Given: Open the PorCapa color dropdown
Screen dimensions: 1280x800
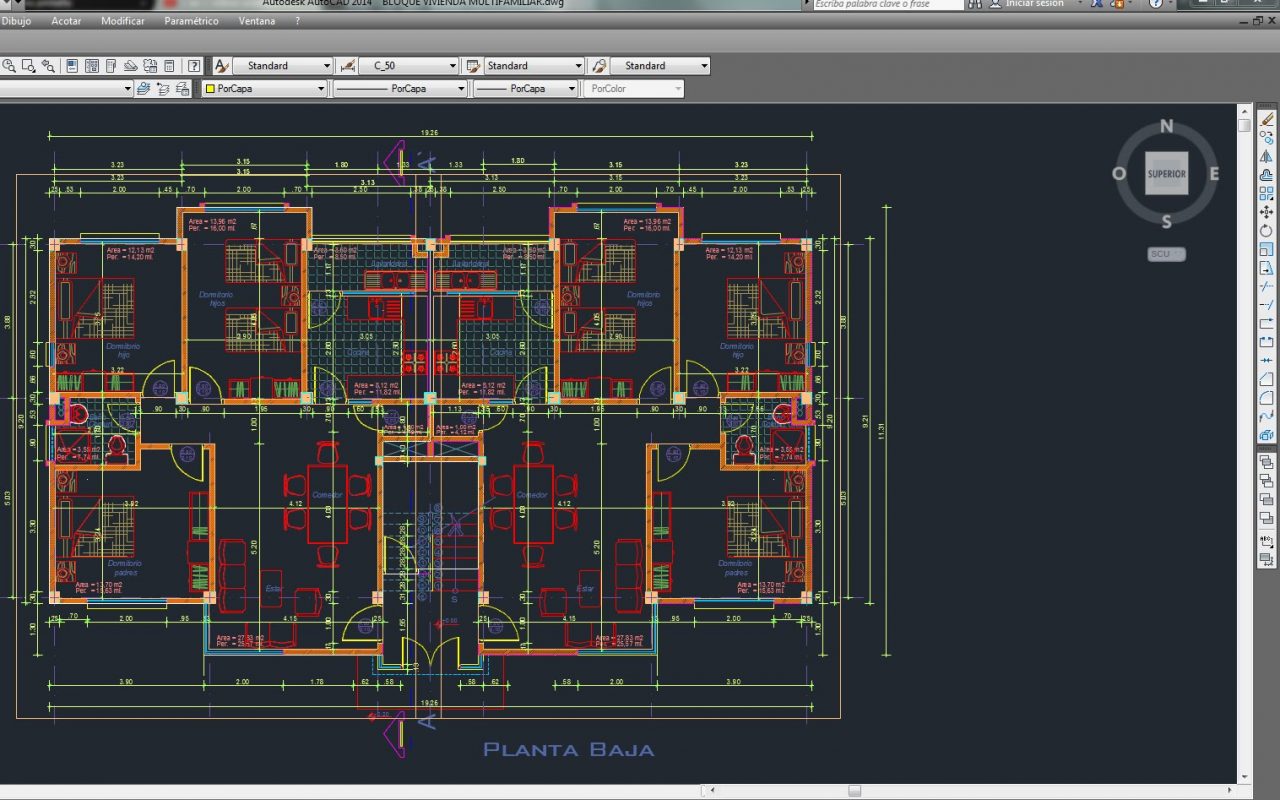Looking at the screenshot, I should [321, 89].
